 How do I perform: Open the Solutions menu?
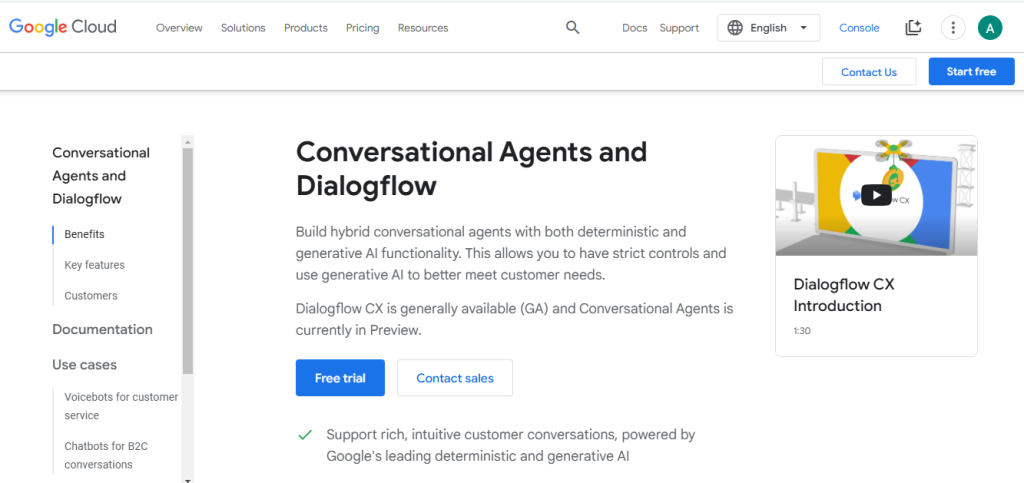(243, 28)
